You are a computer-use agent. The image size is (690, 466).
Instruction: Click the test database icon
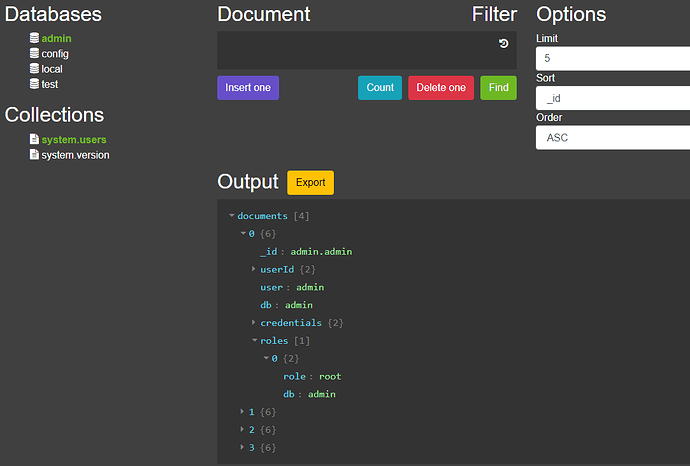[34, 84]
